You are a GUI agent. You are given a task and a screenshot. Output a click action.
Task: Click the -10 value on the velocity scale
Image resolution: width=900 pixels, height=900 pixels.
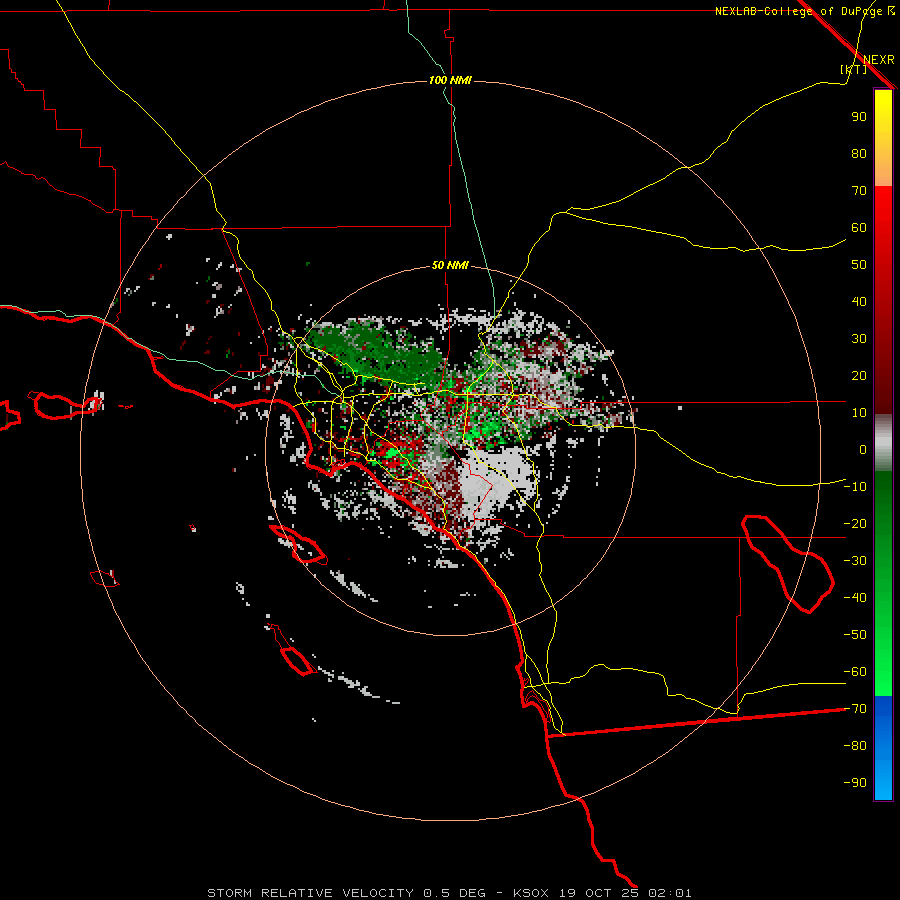855,487
